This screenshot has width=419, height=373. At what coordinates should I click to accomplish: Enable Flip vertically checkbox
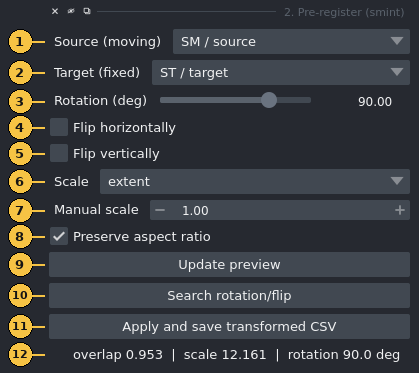coord(59,153)
